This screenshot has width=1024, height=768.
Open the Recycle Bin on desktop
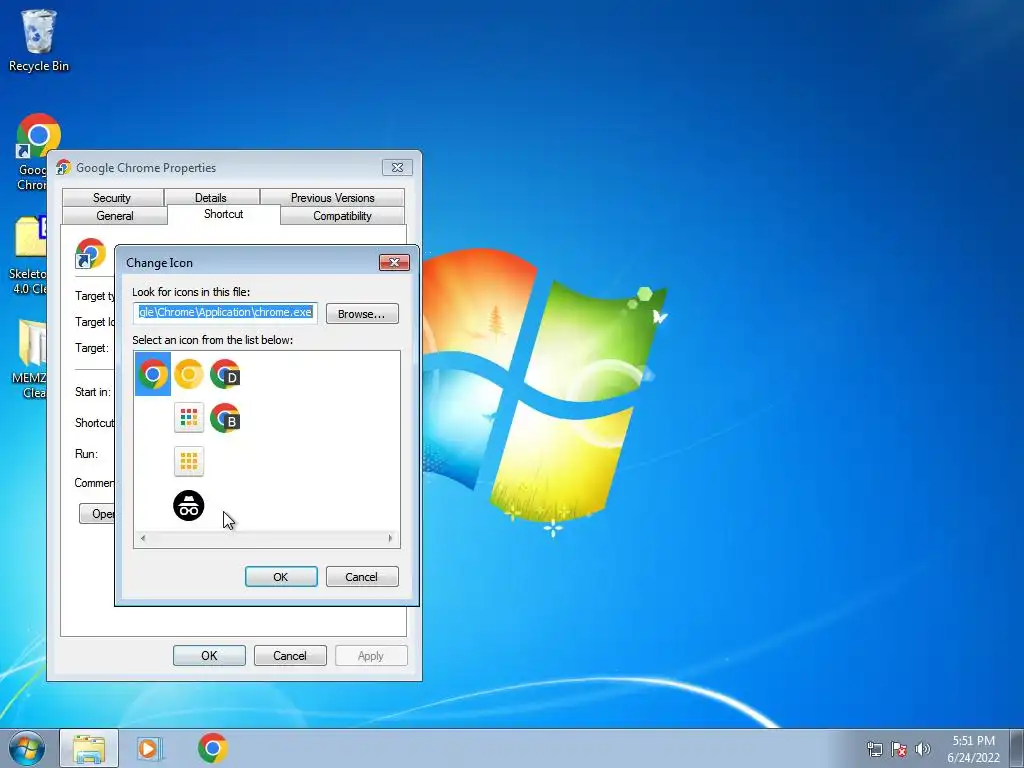click(x=39, y=40)
